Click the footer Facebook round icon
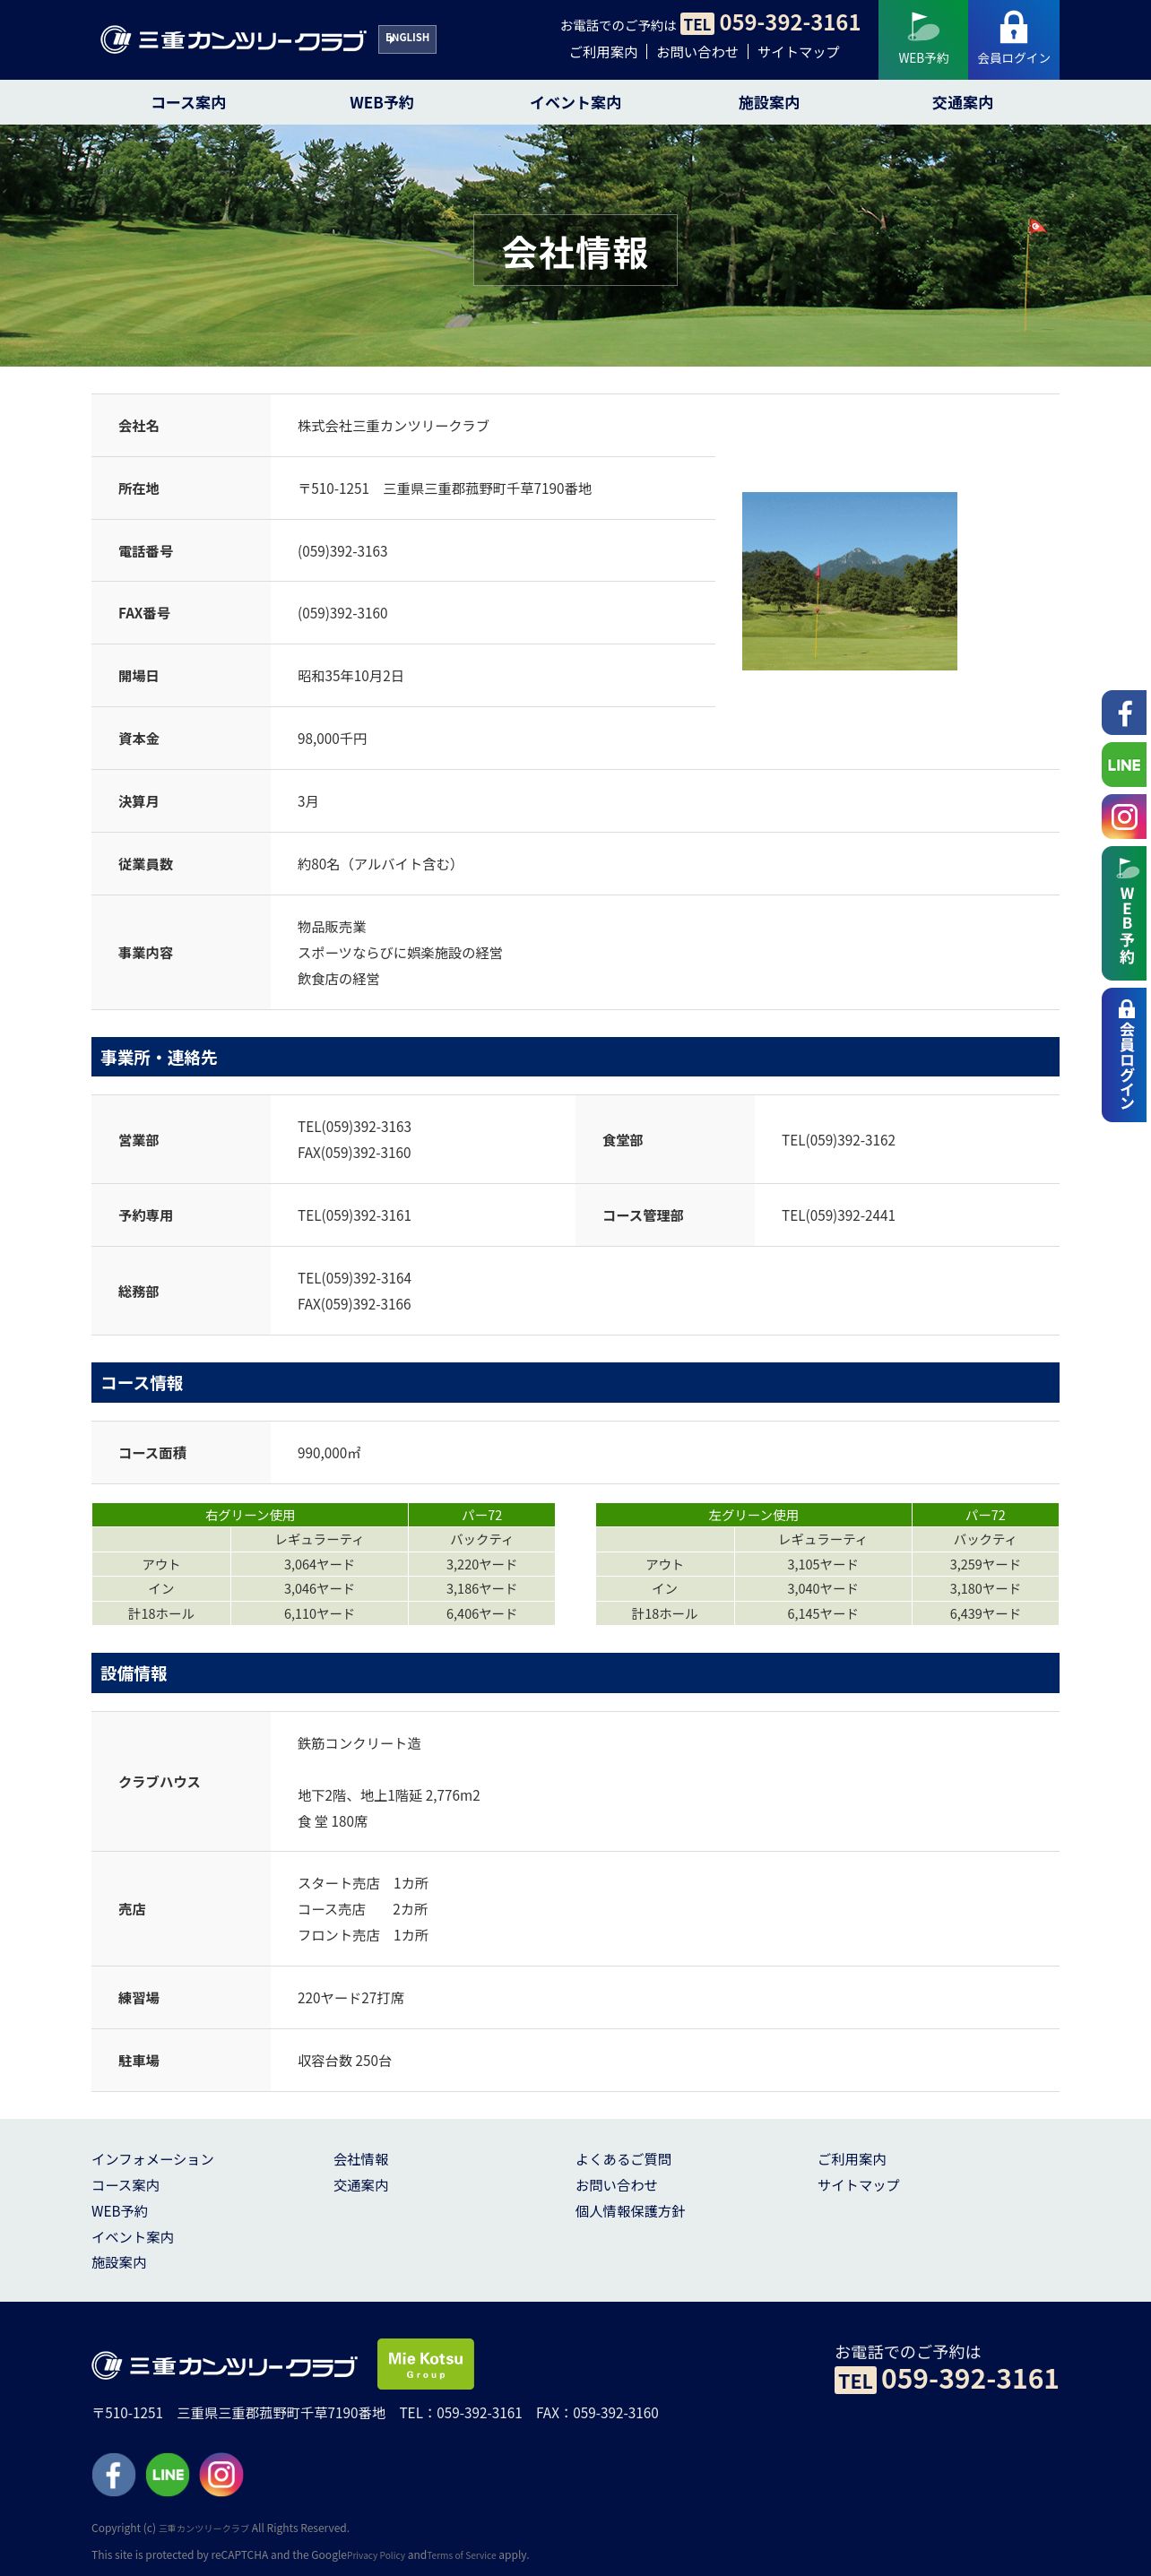Viewport: 1151px width, 2576px height. click(113, 2474)
